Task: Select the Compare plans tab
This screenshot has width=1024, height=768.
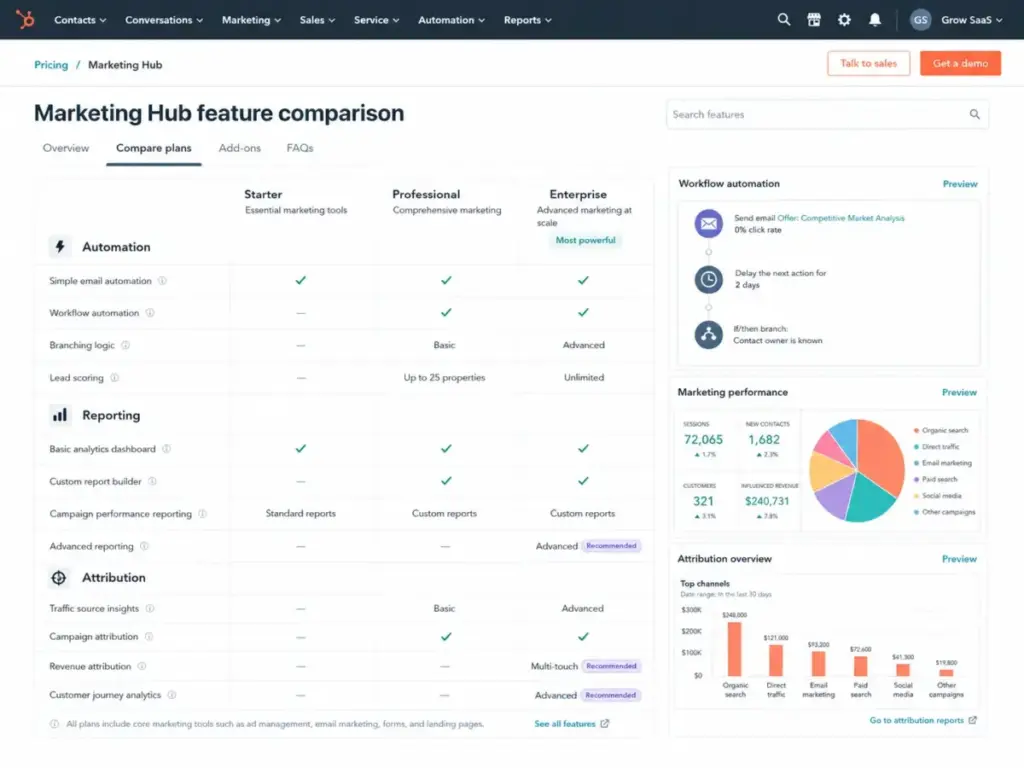Action: 153,148
